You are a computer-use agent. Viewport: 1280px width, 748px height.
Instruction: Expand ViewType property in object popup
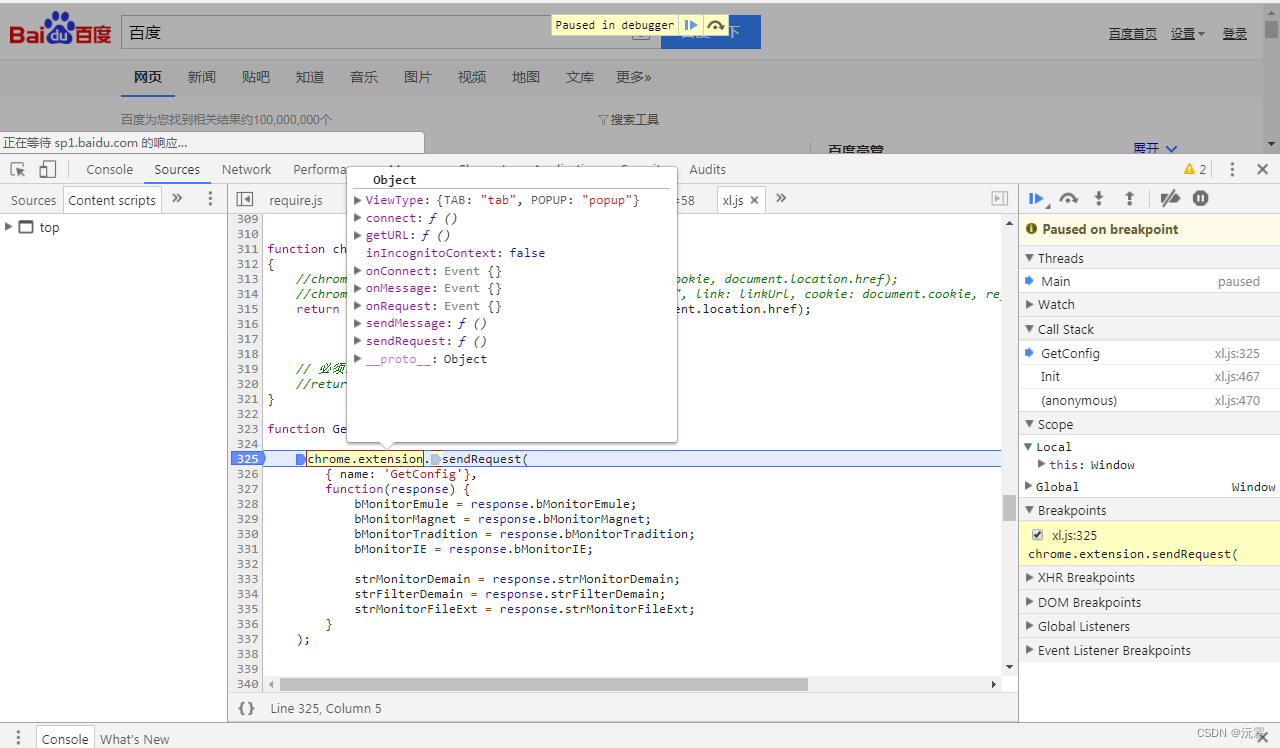click(x=358, y=200)
